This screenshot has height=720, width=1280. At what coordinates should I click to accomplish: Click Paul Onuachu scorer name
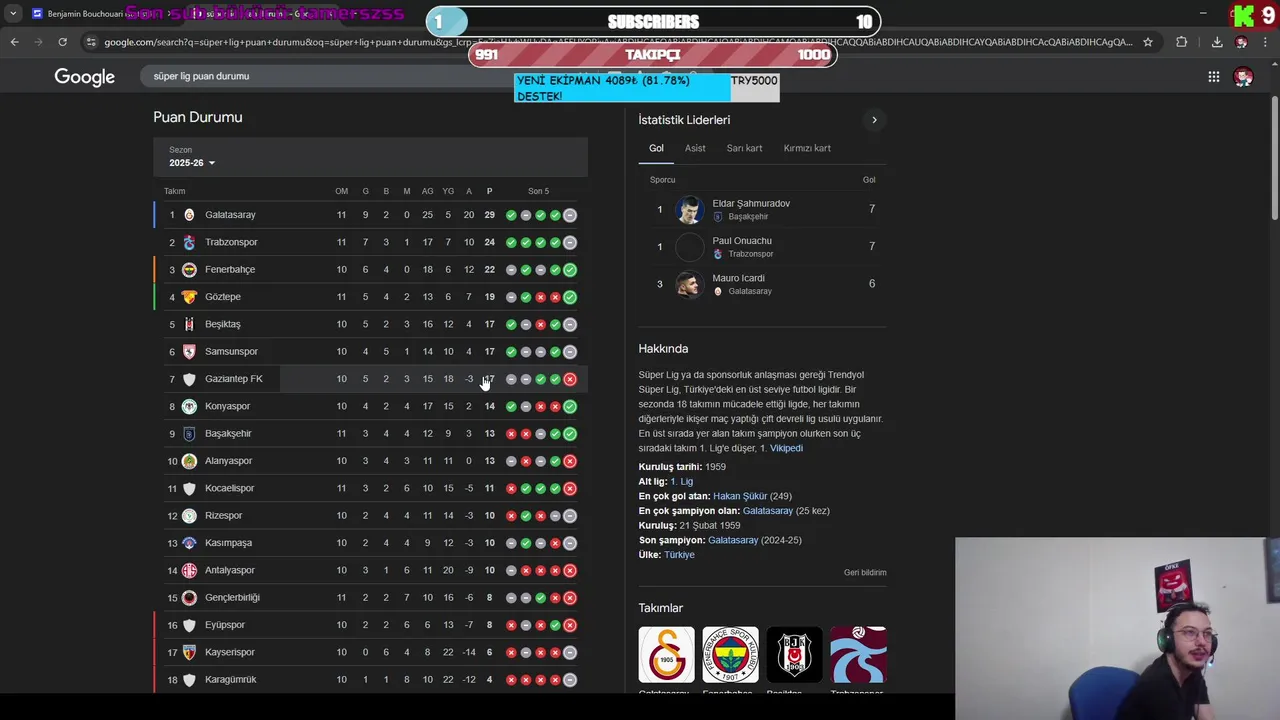pos(742,241)
